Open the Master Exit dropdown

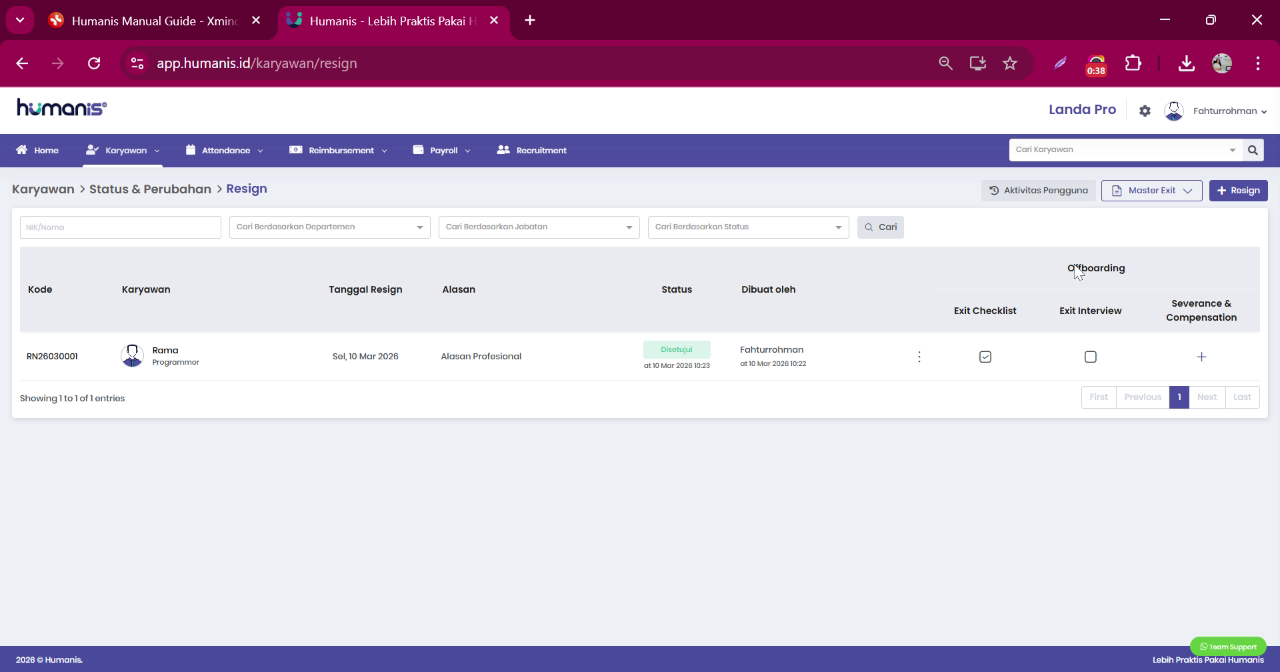[x=1151, y=190]
